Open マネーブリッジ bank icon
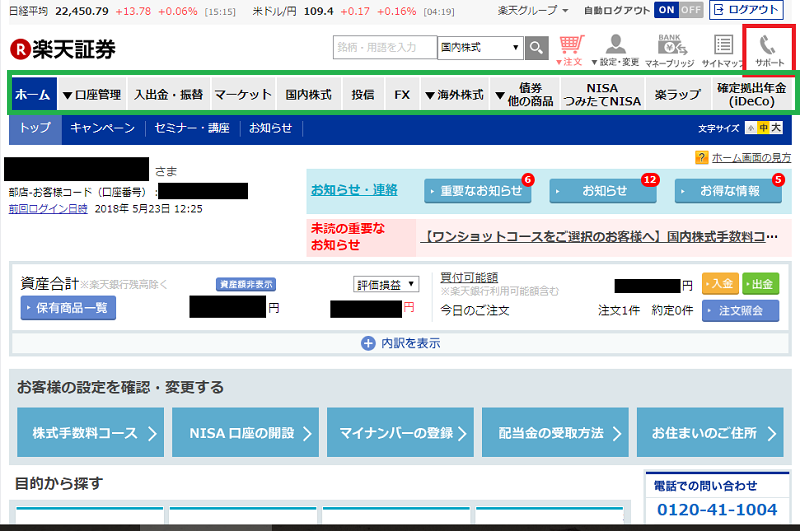Screen dimensions: 800x531 pos(670,50)
